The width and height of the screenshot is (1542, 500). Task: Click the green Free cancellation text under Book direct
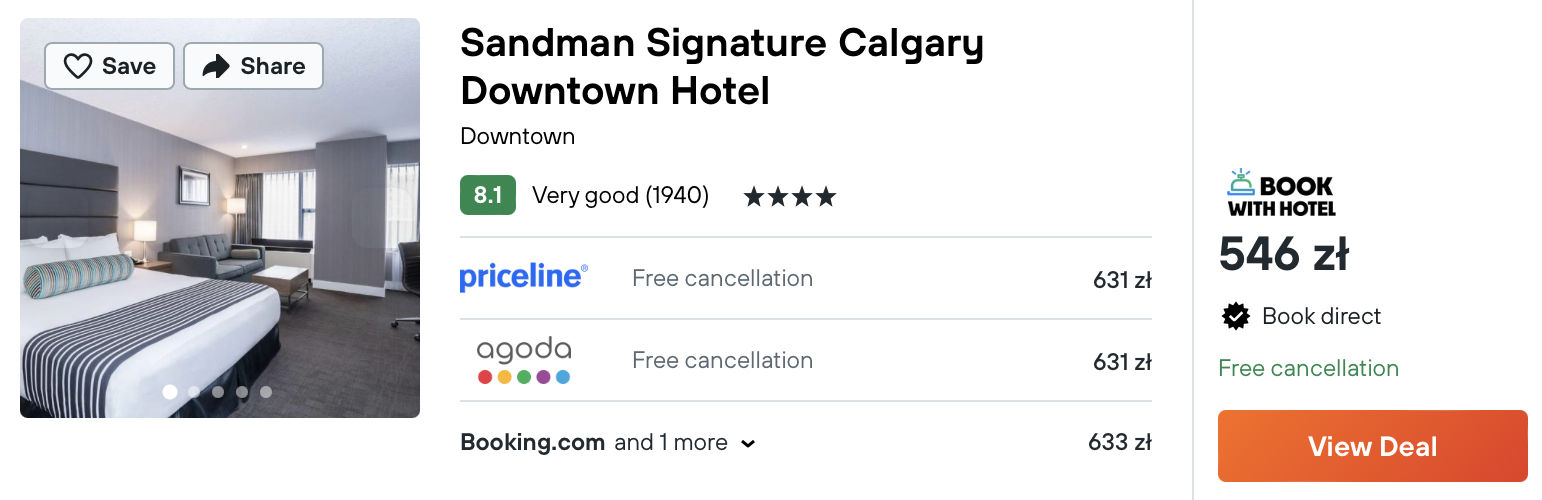tap(1308, 368)
